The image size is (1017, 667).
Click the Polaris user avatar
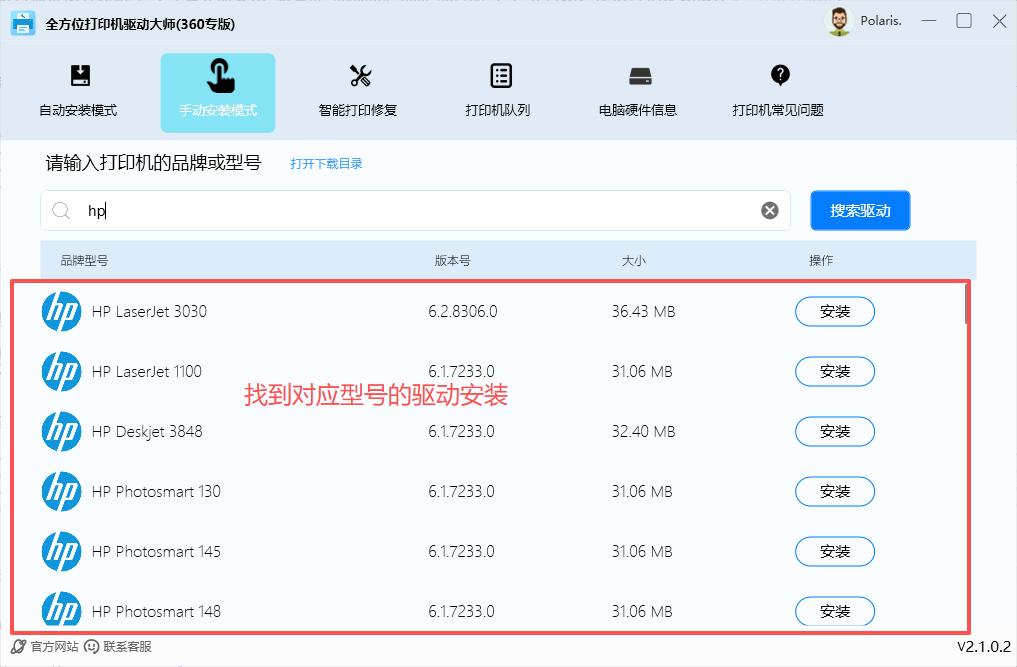tap(838, 20)
